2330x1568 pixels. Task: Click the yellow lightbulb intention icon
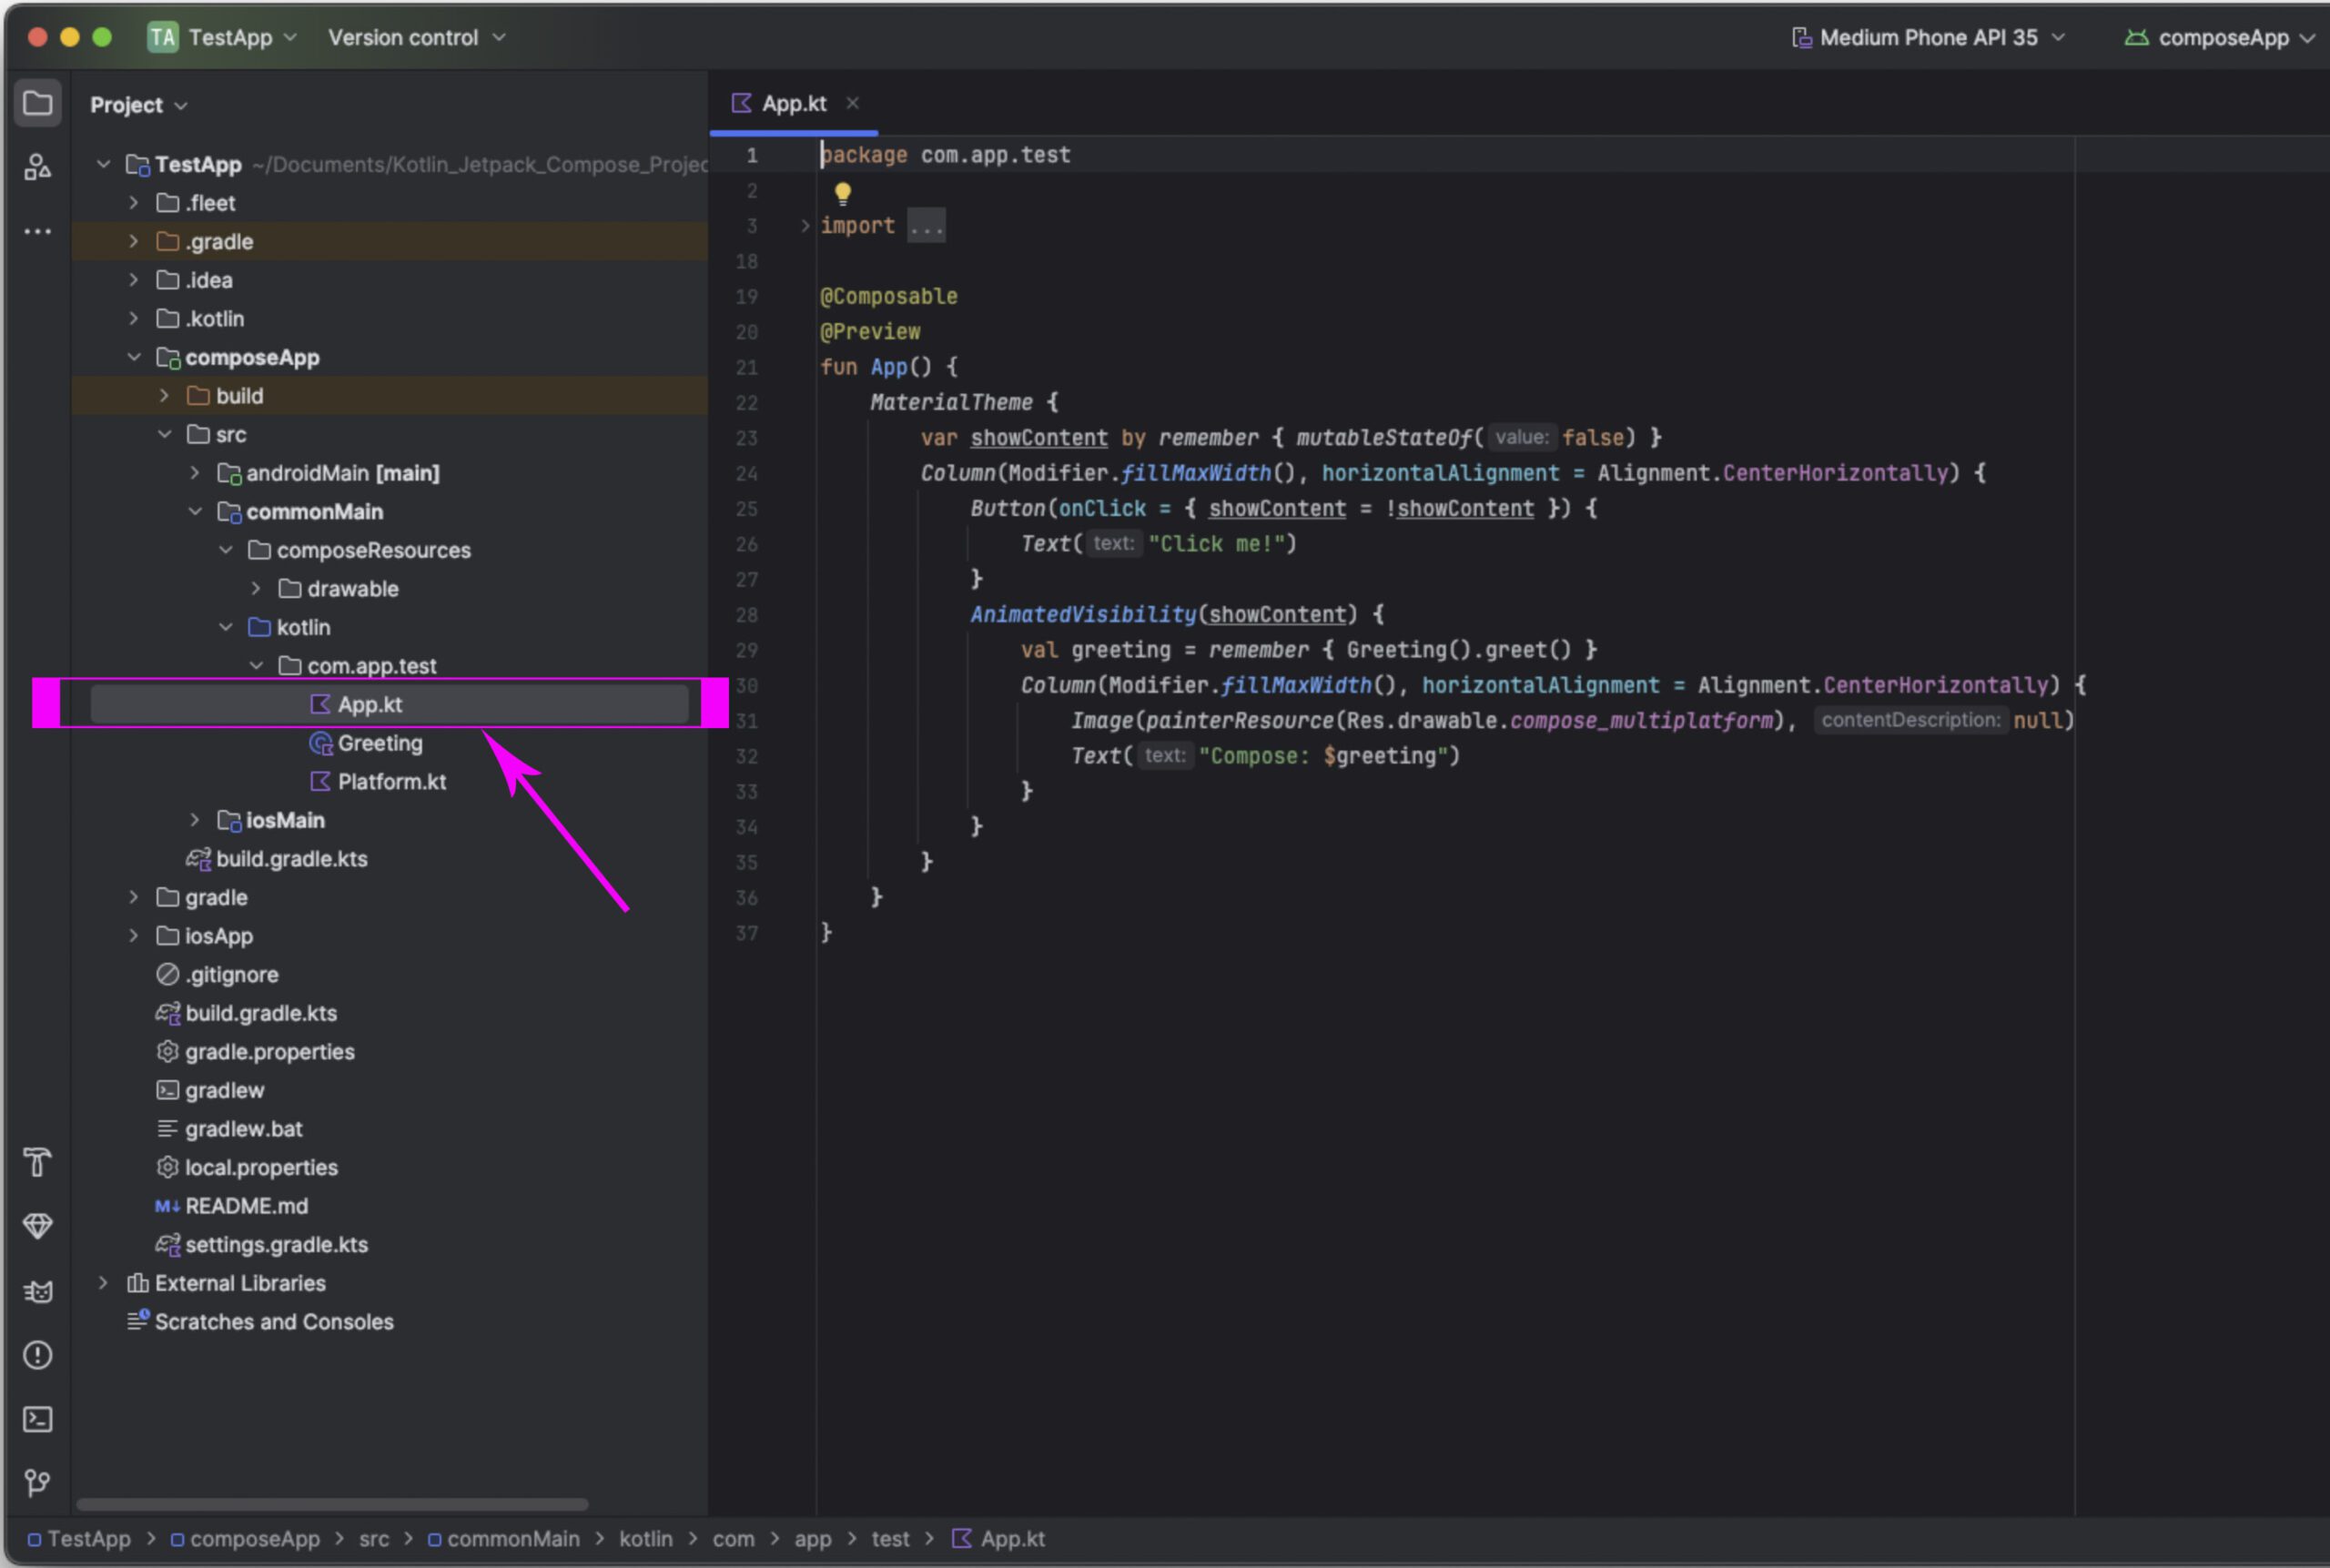point(843,193)
